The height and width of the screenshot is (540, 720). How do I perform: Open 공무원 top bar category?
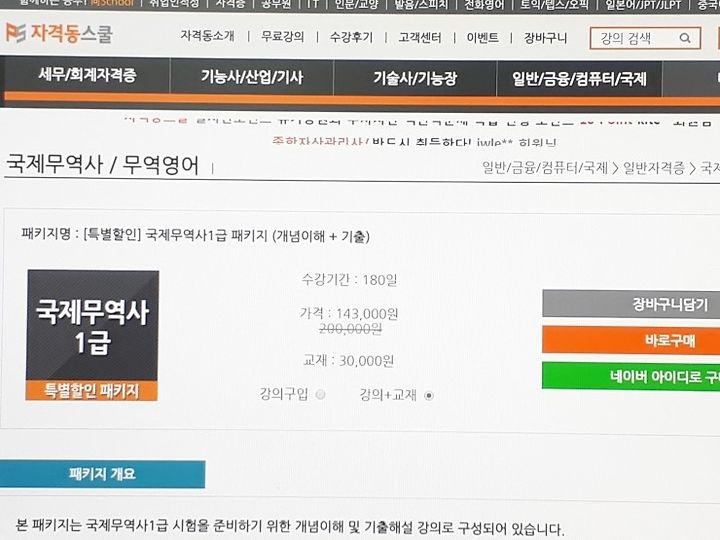[276, 4]
